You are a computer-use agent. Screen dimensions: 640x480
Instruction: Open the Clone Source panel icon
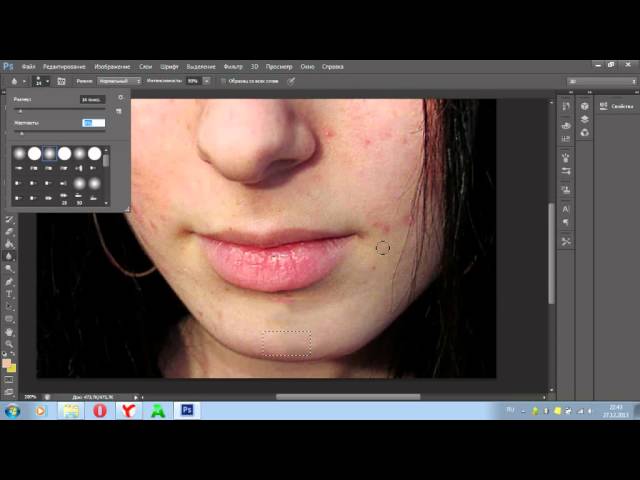tap(566, 189)
